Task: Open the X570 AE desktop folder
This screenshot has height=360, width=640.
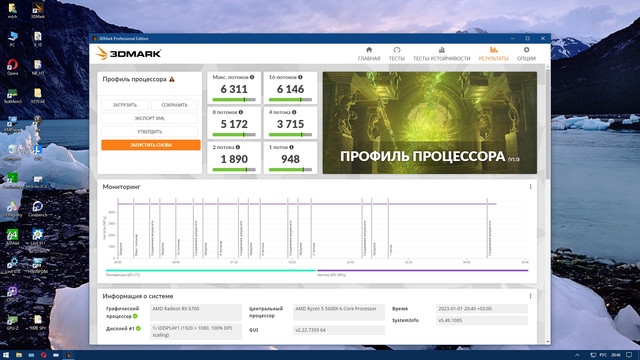Action: pos(38,96)
